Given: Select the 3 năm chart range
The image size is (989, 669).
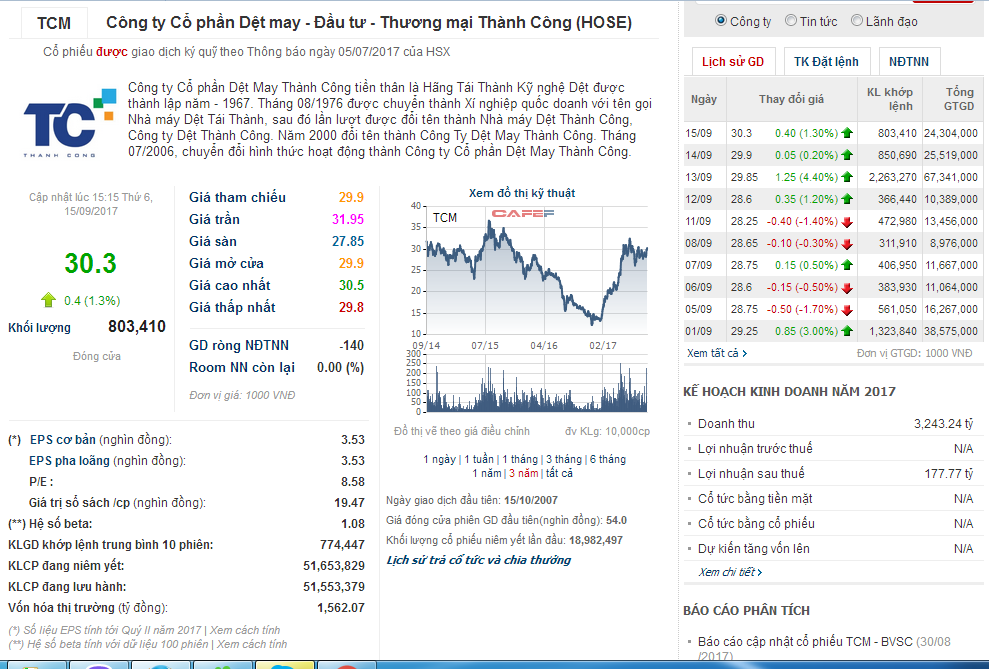Looking at the screenshot, I should point(524,473).
